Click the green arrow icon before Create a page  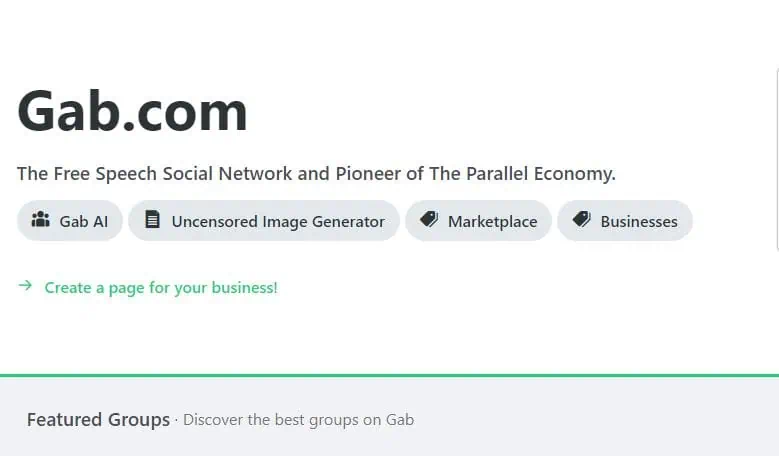[25, 286]
